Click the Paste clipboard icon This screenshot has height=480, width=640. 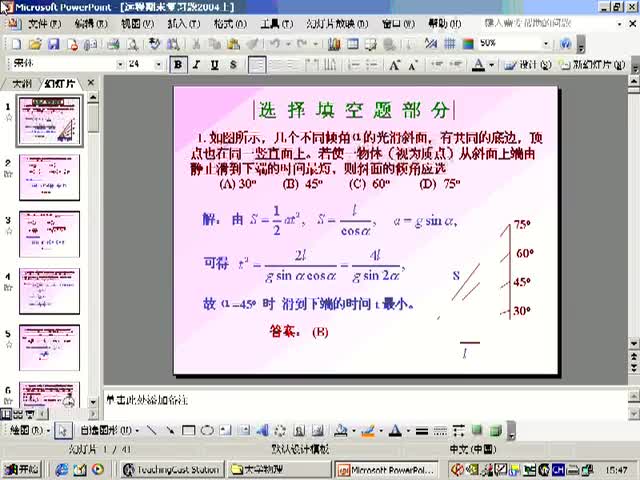coord(233,44)
